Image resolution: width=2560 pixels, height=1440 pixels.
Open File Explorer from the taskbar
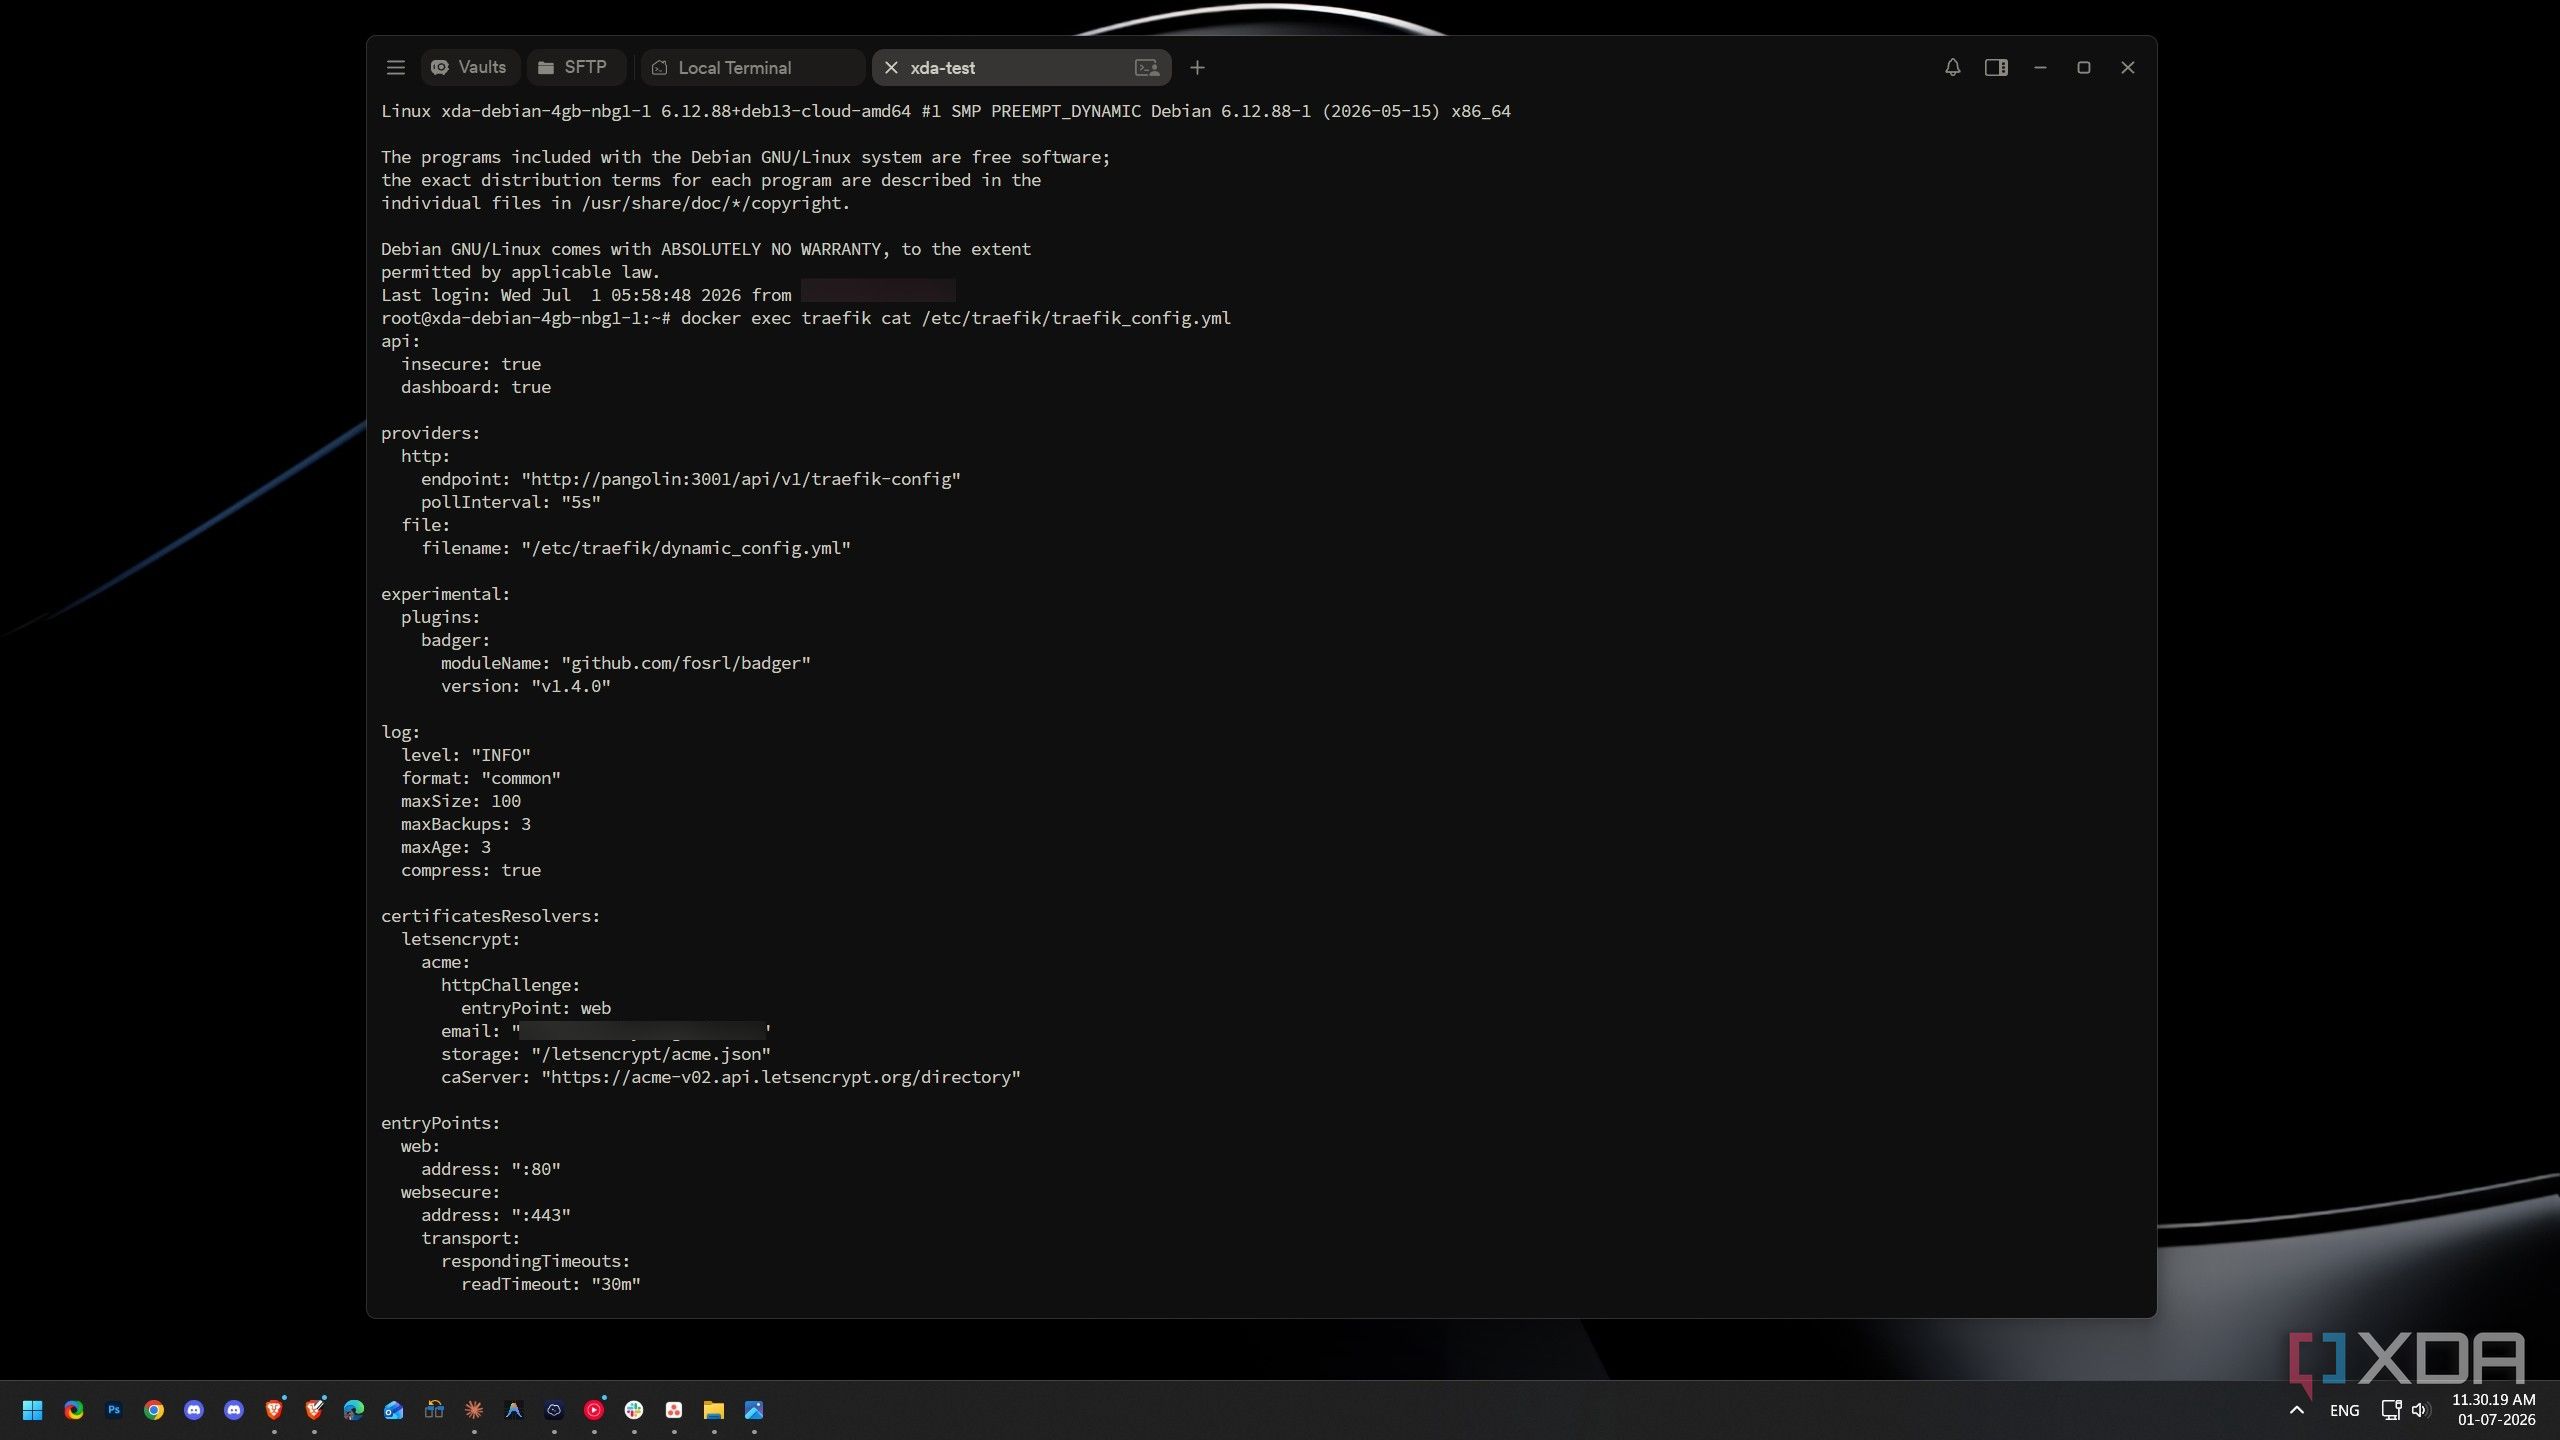click(x=714, y=1410)
